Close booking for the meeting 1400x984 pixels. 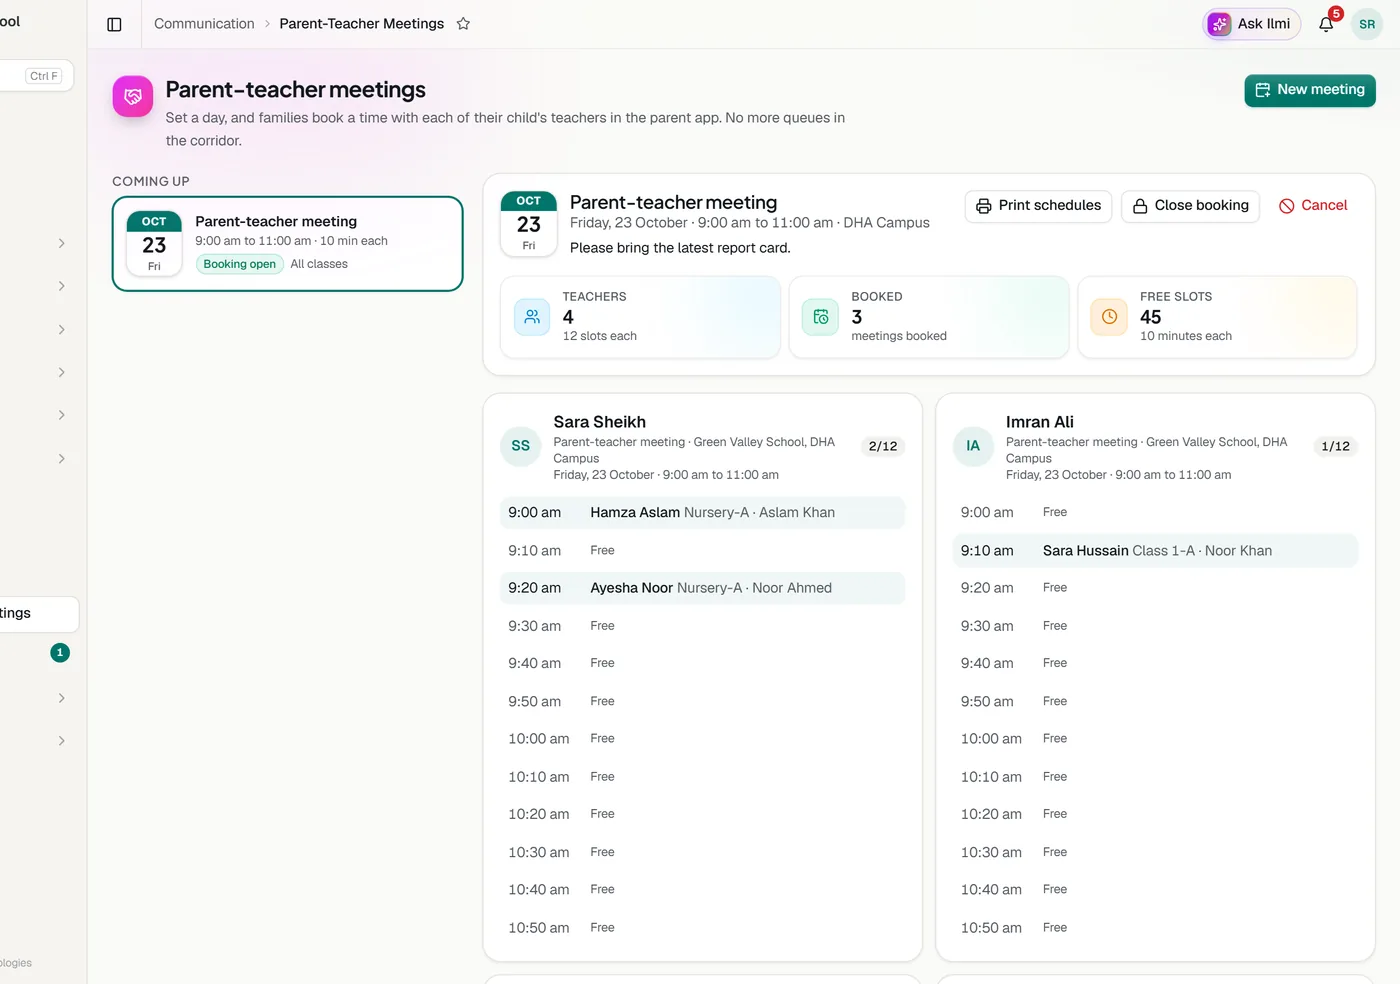tap(1190, 206)
